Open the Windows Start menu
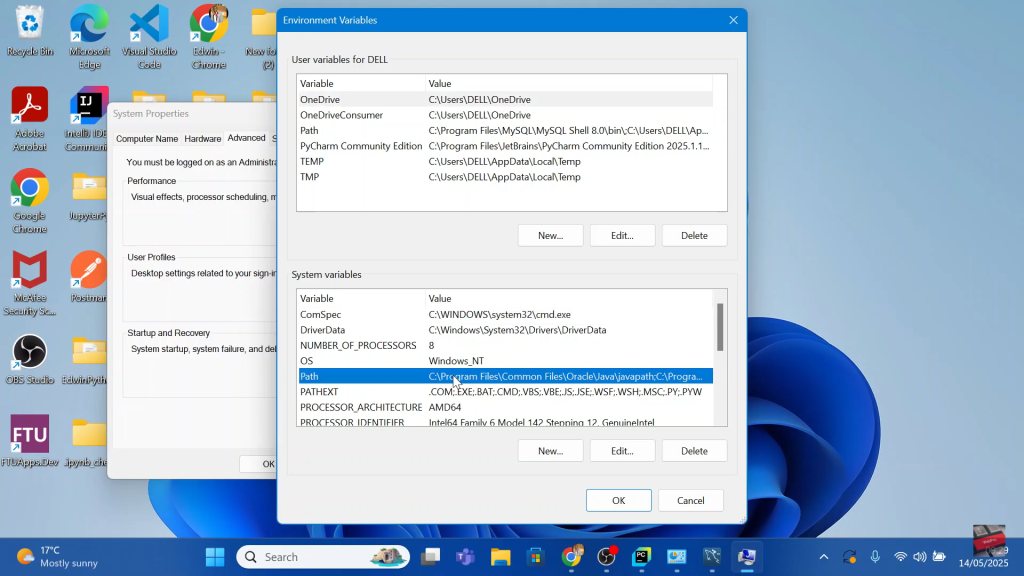 click(x=215, y=557)
